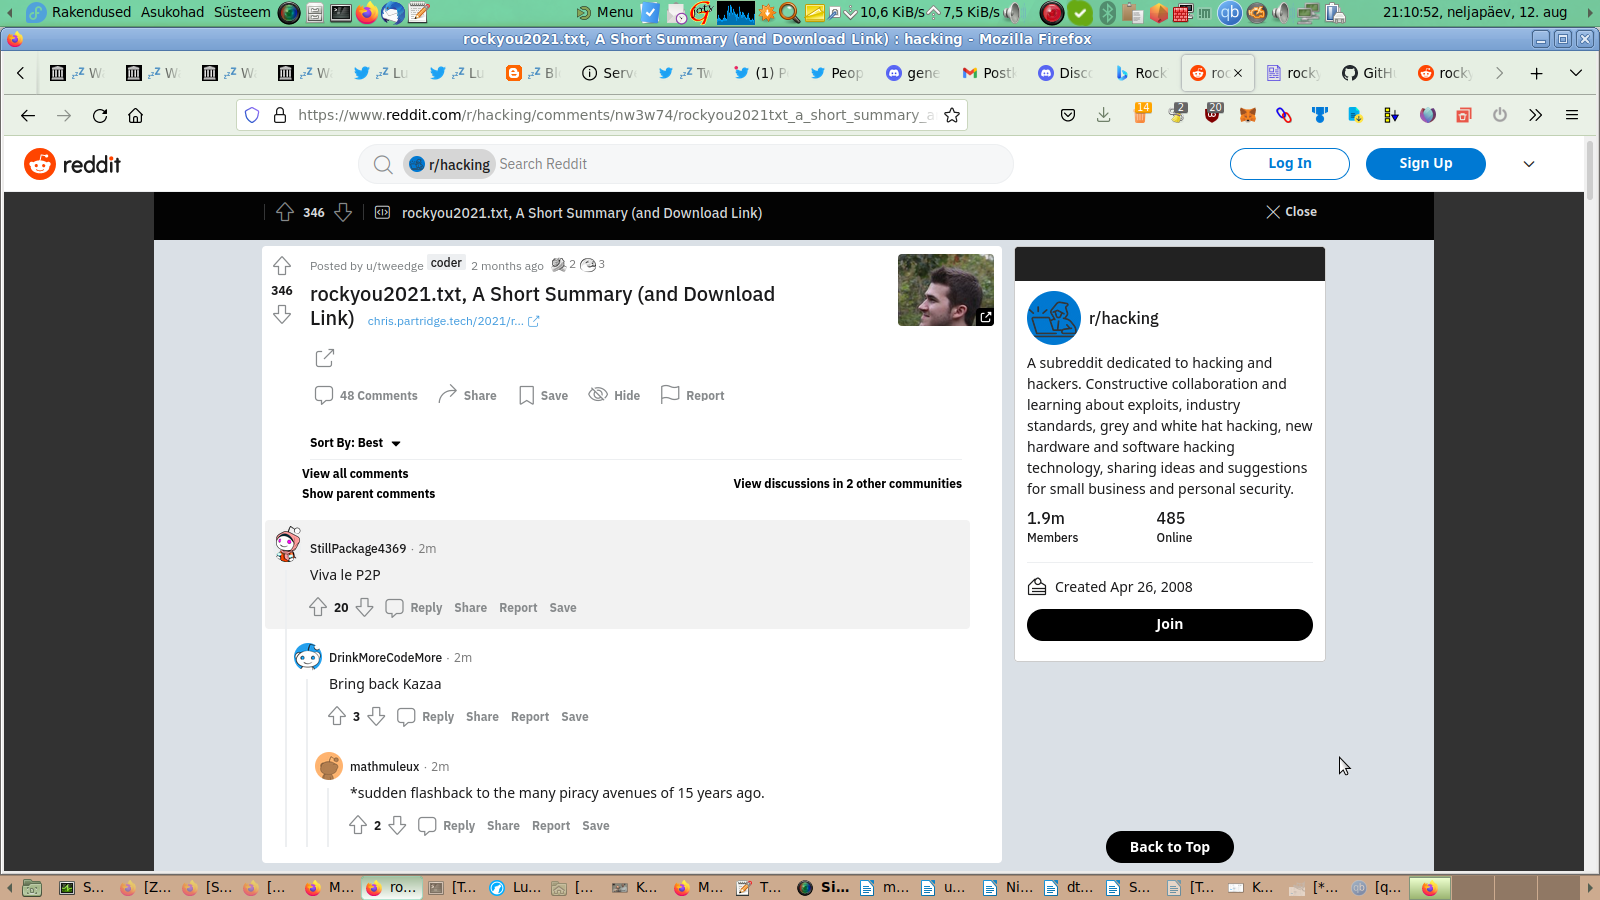Click the reddit logo home link

click(73, 164)
